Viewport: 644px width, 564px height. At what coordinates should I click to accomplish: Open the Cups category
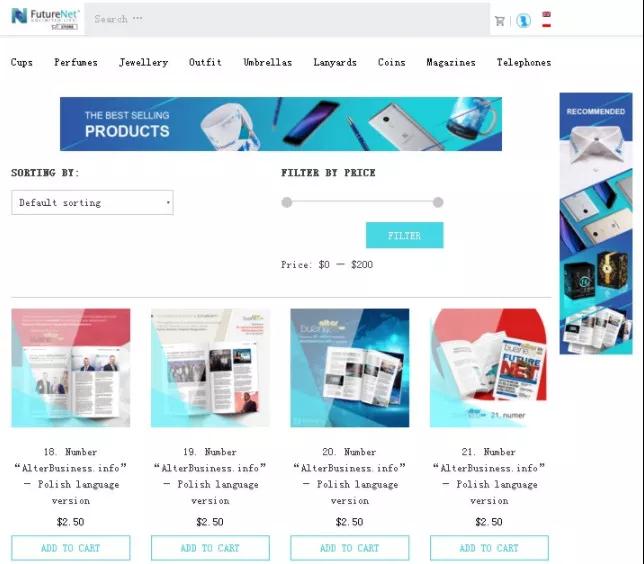click(22, 62)
